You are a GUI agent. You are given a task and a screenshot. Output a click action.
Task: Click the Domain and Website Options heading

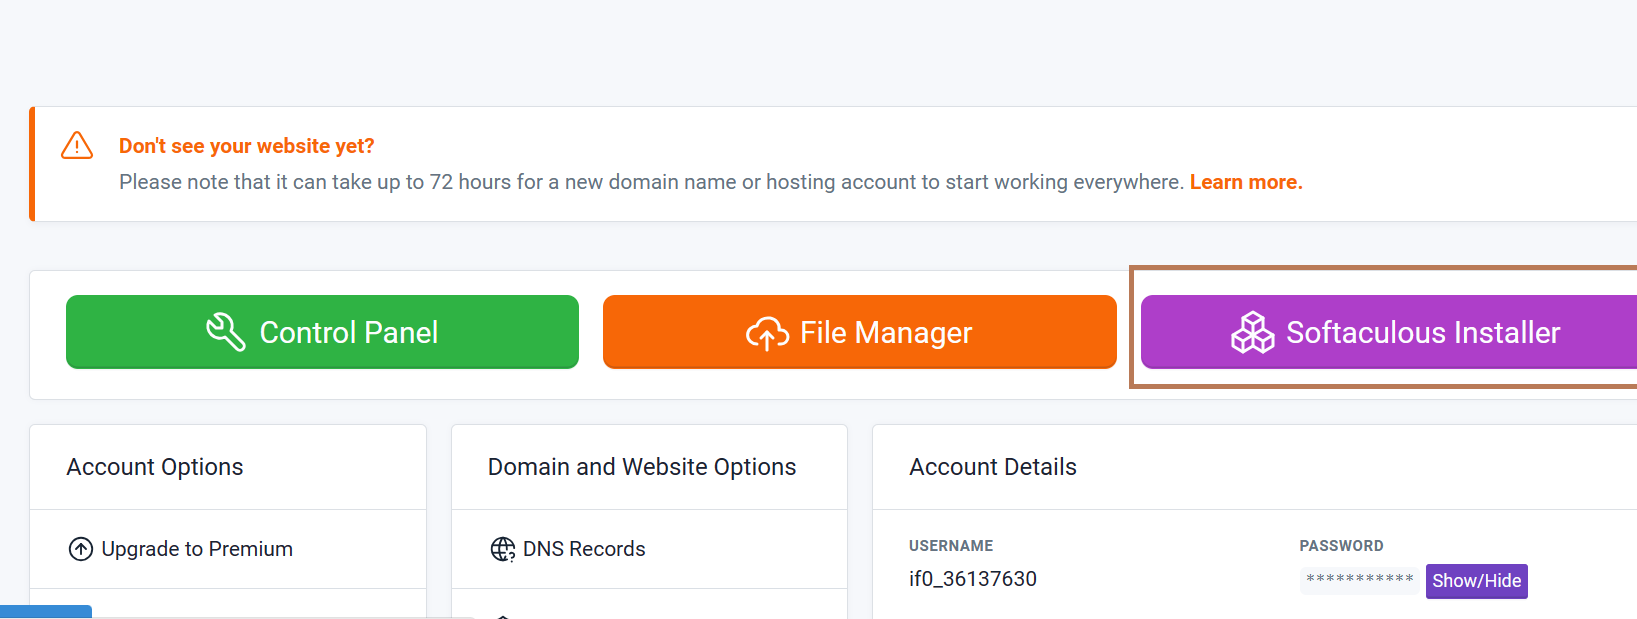click(x=642, y=467)
